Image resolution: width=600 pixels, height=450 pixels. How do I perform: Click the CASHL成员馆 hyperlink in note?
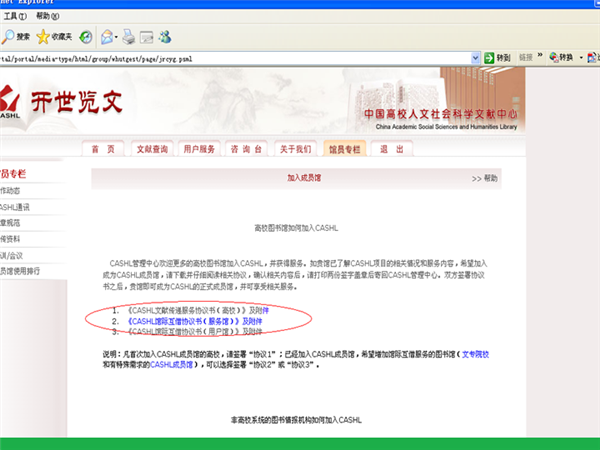tap(171, 365)
